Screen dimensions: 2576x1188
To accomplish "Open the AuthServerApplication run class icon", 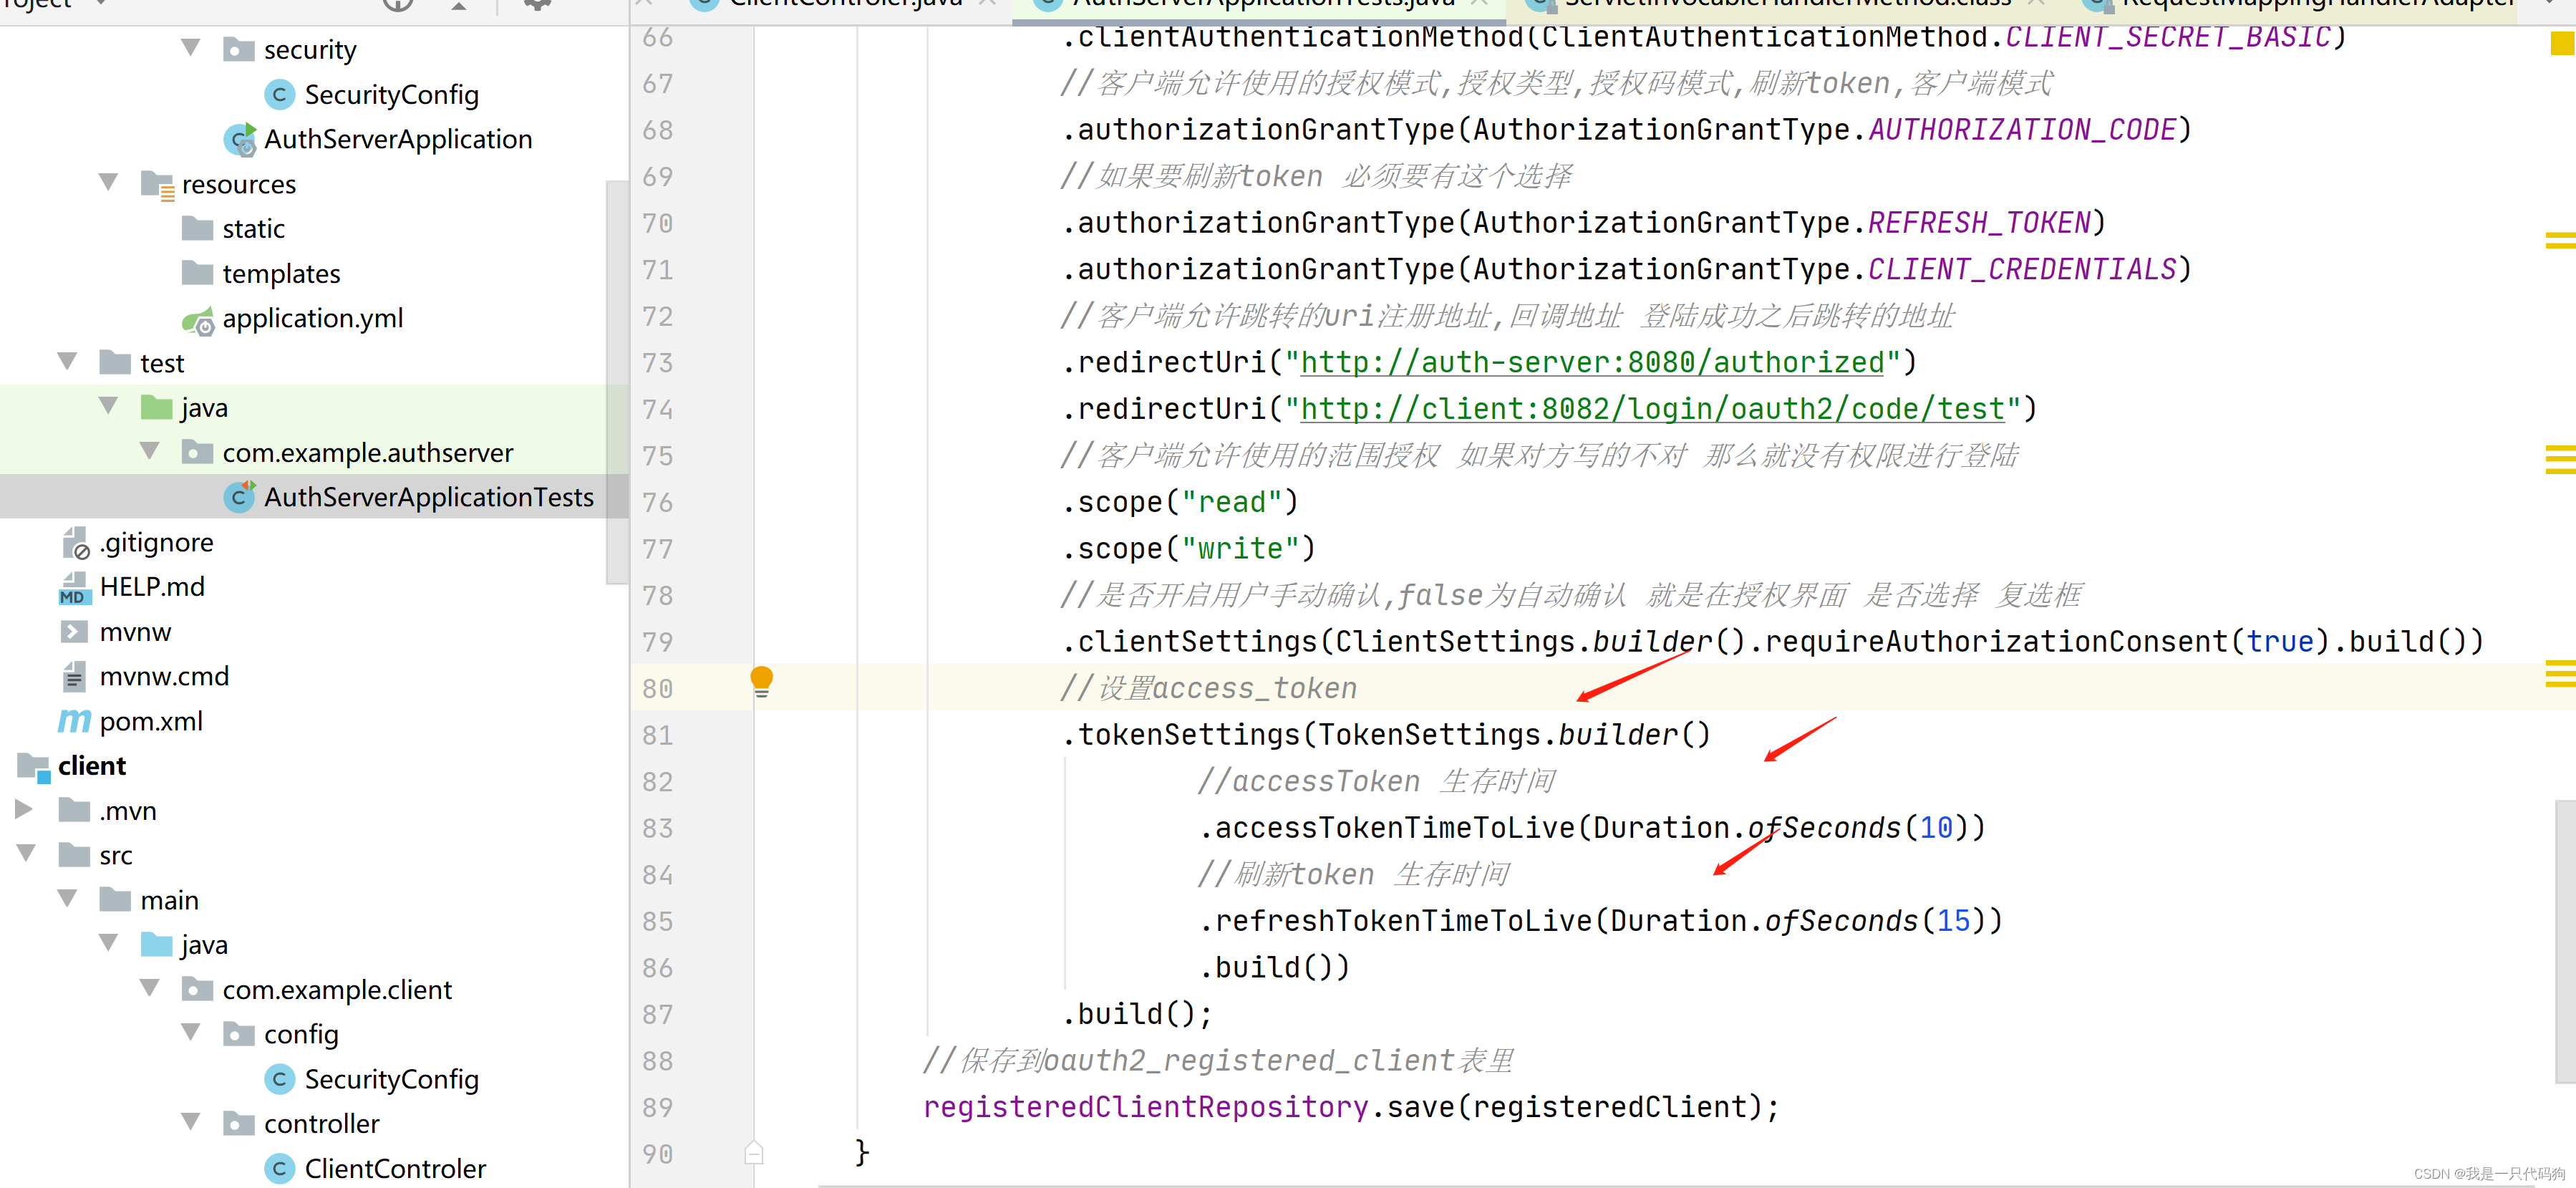I will click(x=240, y=140).
